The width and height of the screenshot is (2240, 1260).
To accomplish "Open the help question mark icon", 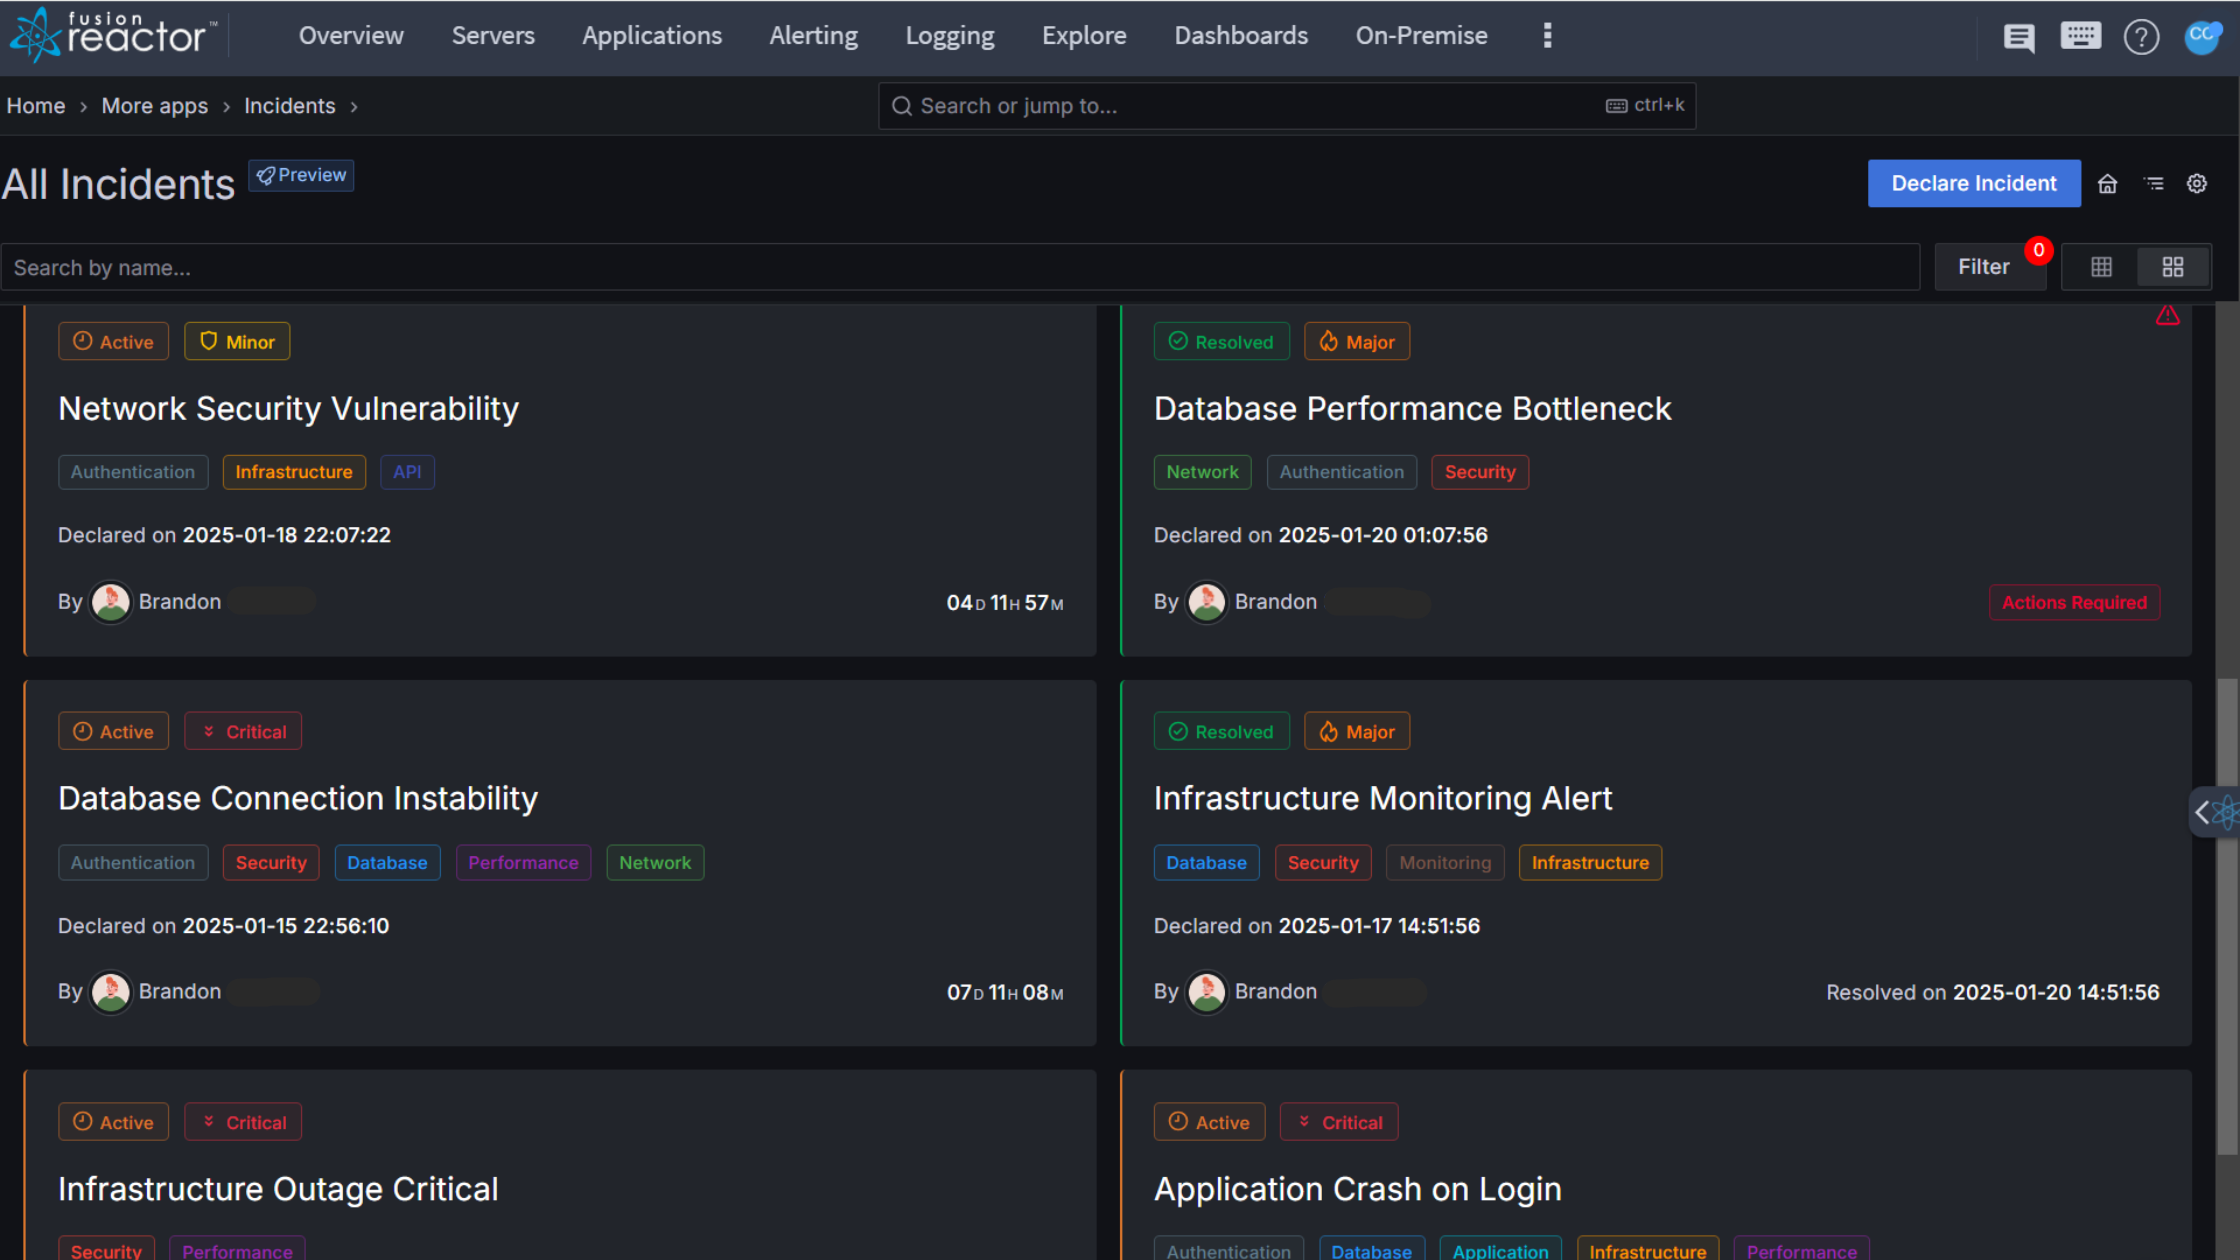I will point(2141,38).
